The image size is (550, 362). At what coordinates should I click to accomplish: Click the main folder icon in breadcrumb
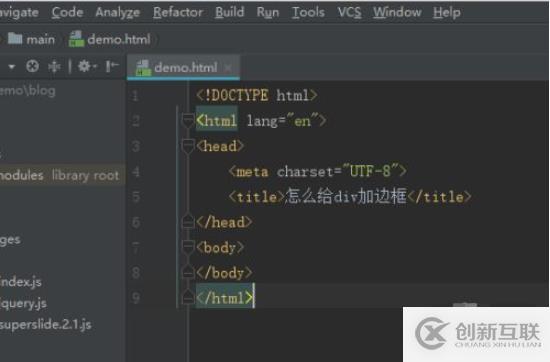[x=15, y=39]
